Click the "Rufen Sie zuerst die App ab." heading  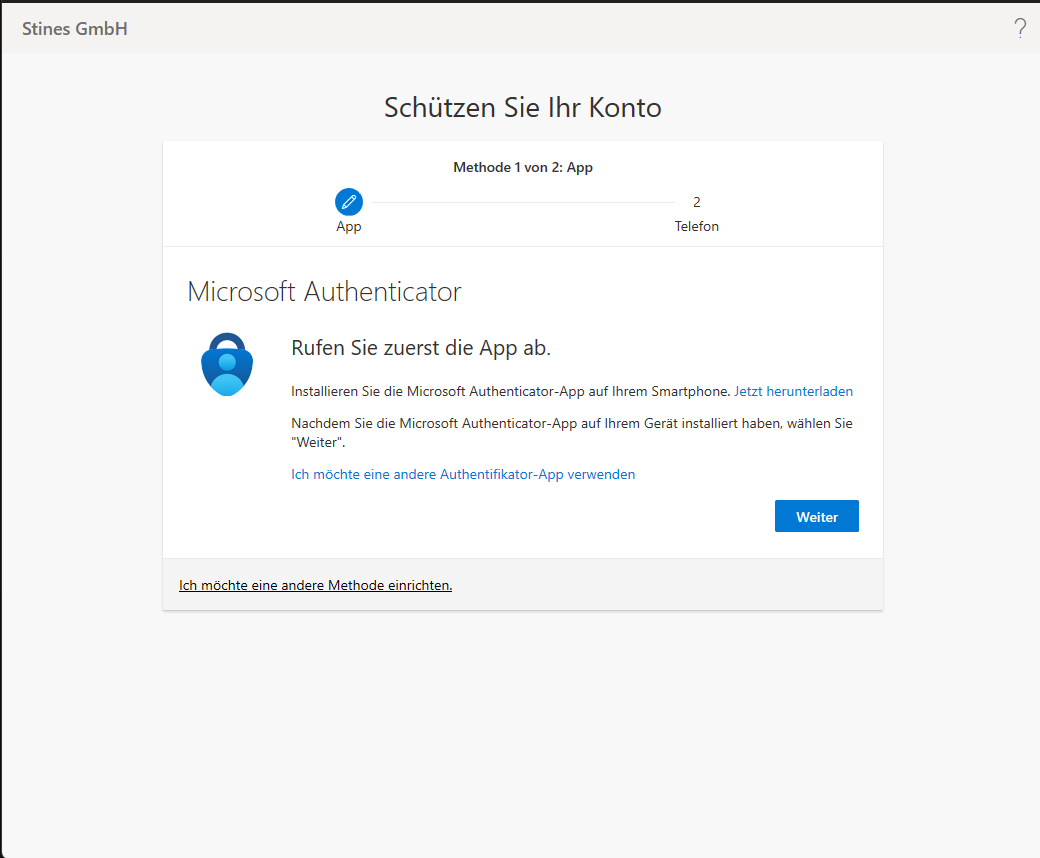pos(421,348)
